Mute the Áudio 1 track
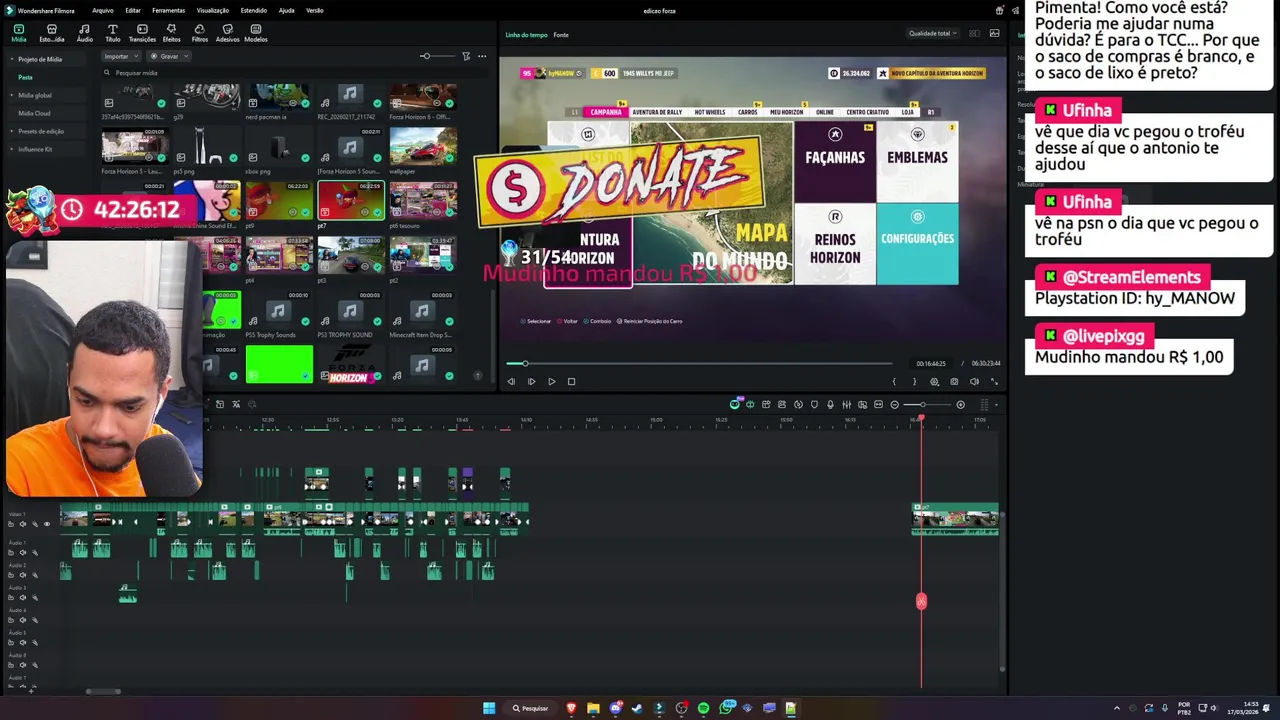1280x720 pixels. (x=23, y=552)
